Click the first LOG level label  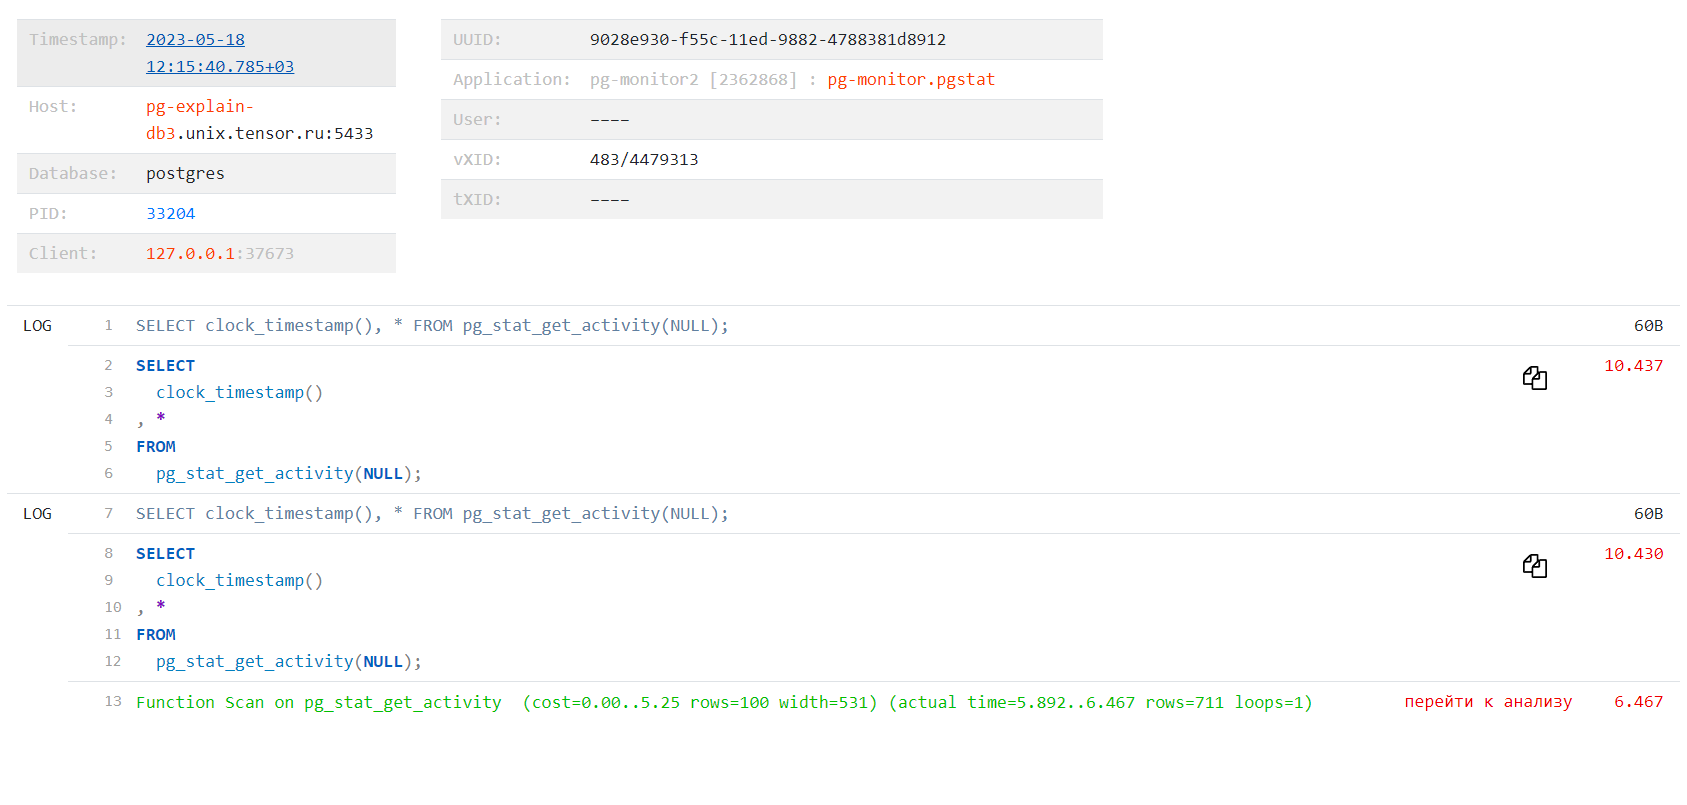pyautogui.click(x=37, y=326)
